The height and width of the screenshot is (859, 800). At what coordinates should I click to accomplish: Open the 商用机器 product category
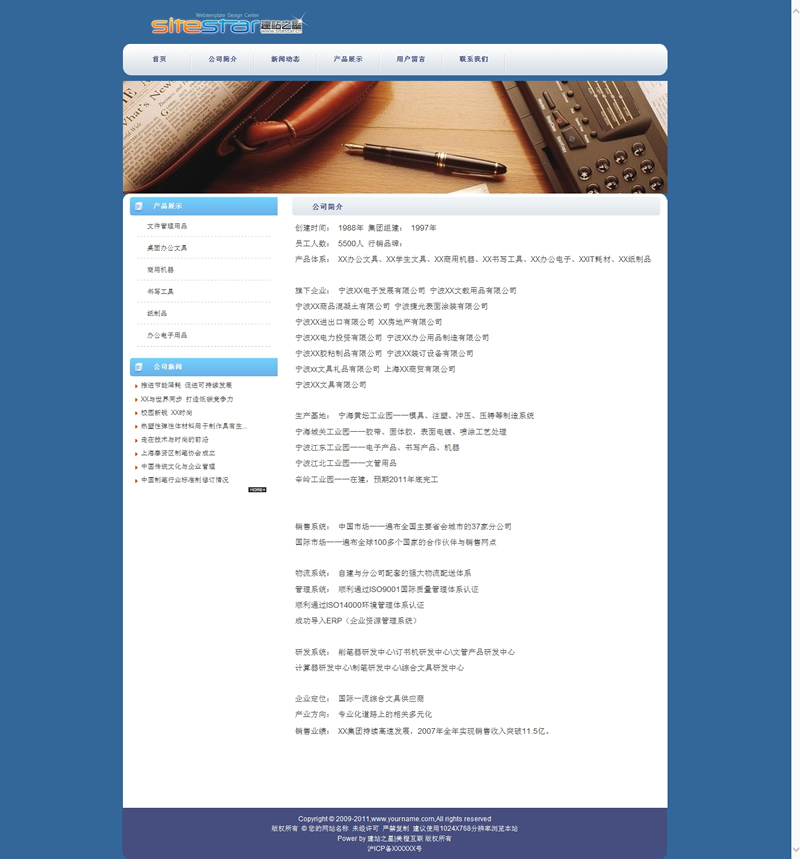[161, 270]
